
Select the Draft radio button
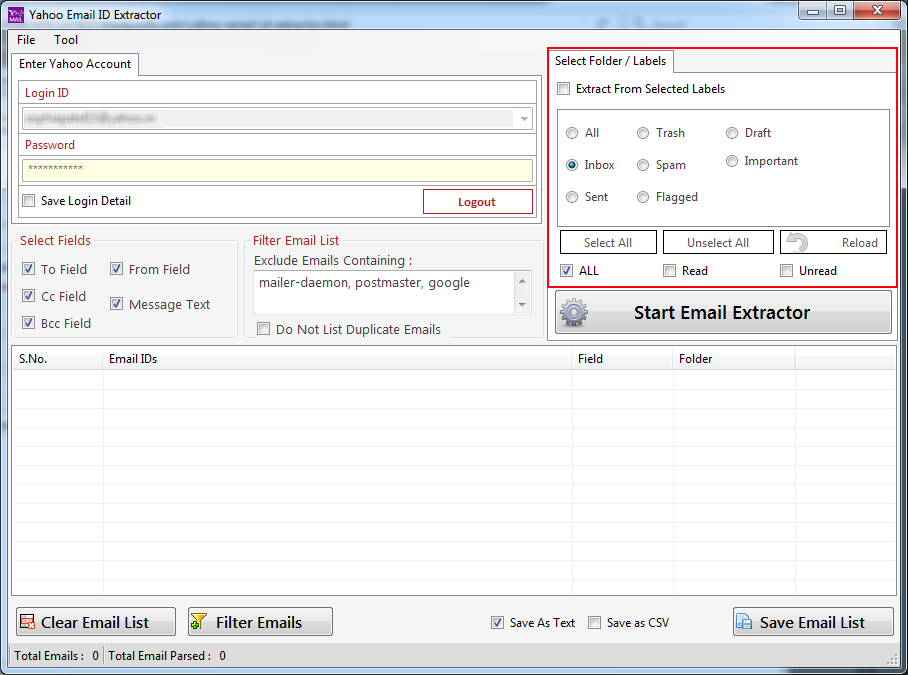(732, 133)
